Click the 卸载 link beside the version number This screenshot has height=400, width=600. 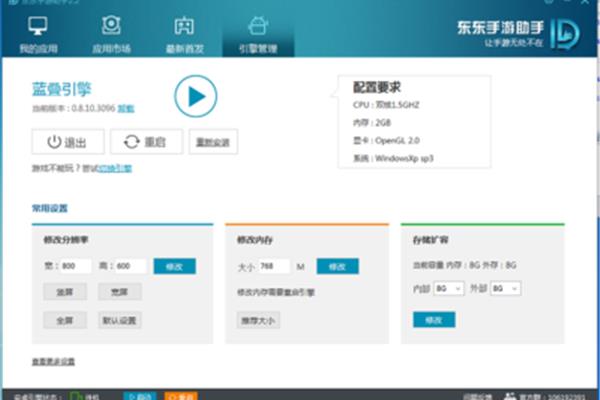coord(126,109)
